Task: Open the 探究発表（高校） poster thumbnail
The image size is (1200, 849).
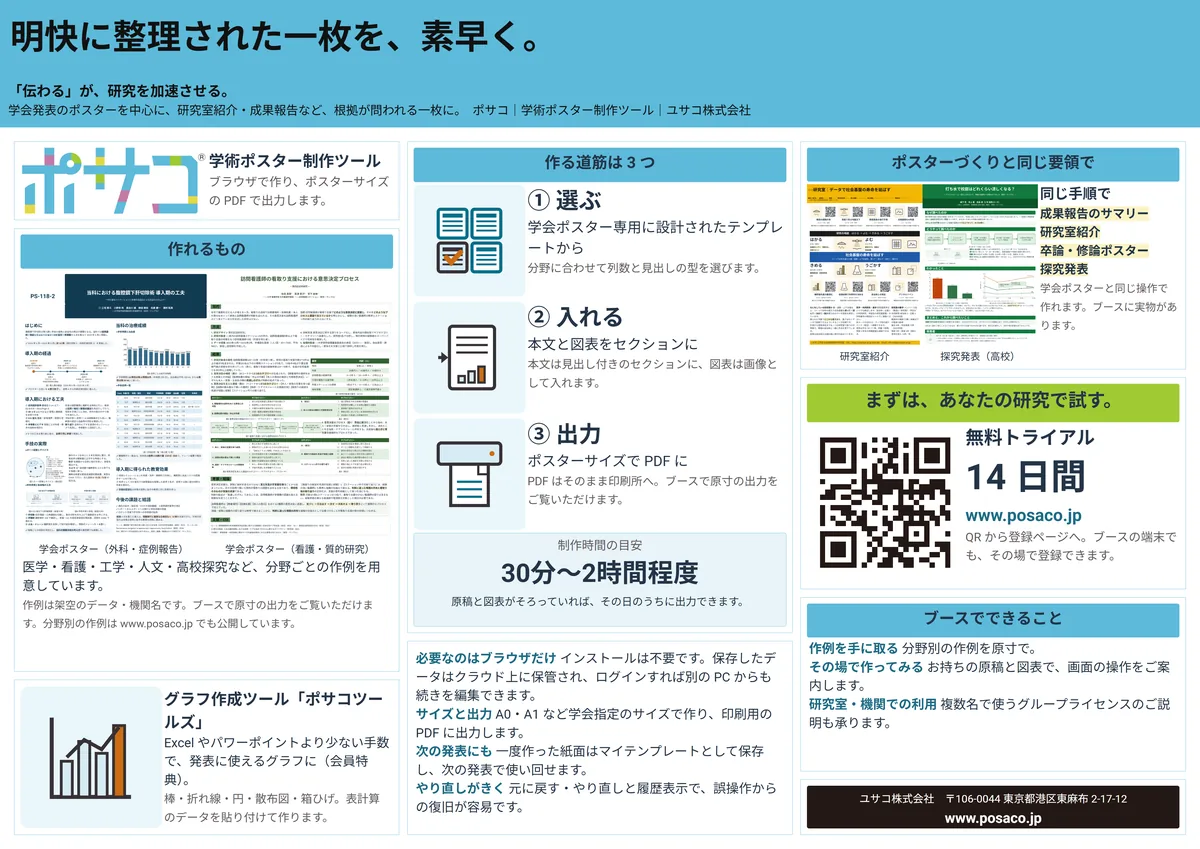Action: [979, 263]
